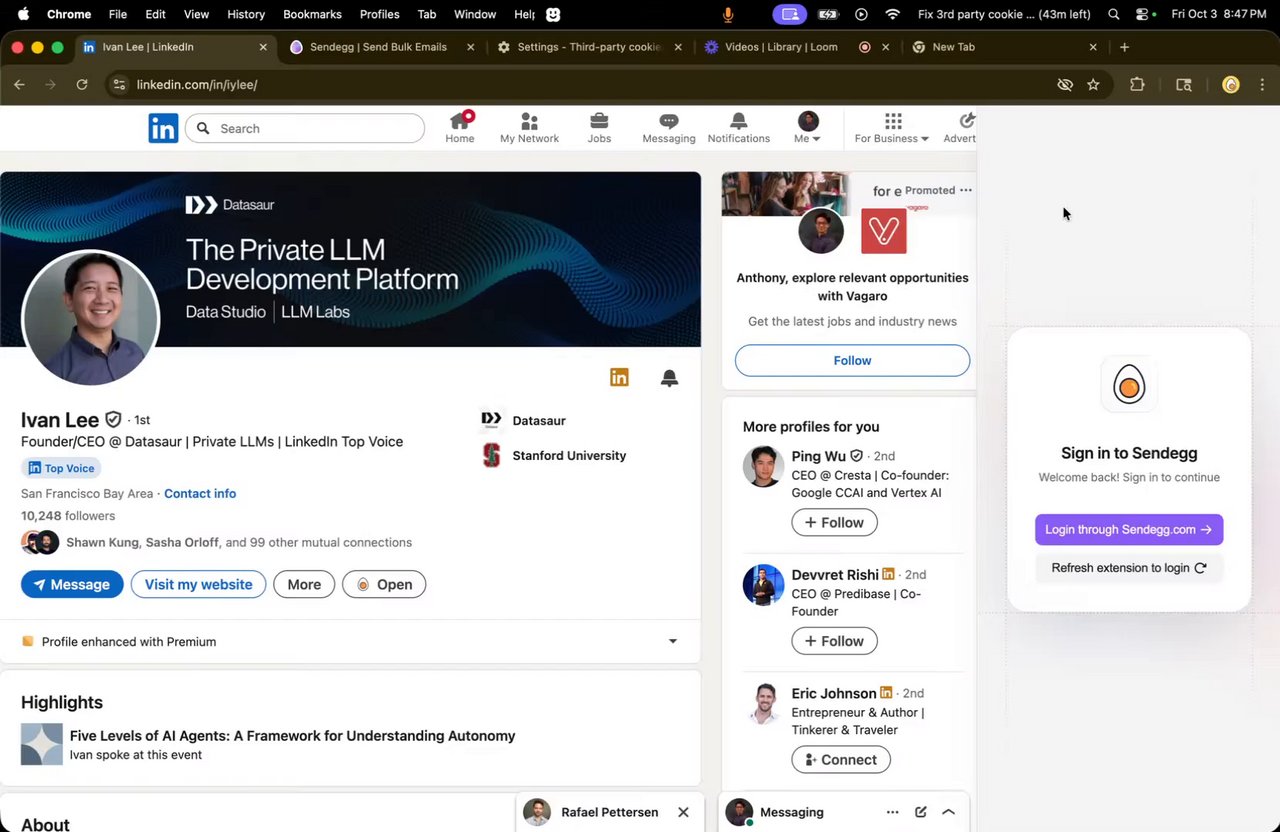
Task: Click the Wi-Fi status icon
Action: (893, 15)
